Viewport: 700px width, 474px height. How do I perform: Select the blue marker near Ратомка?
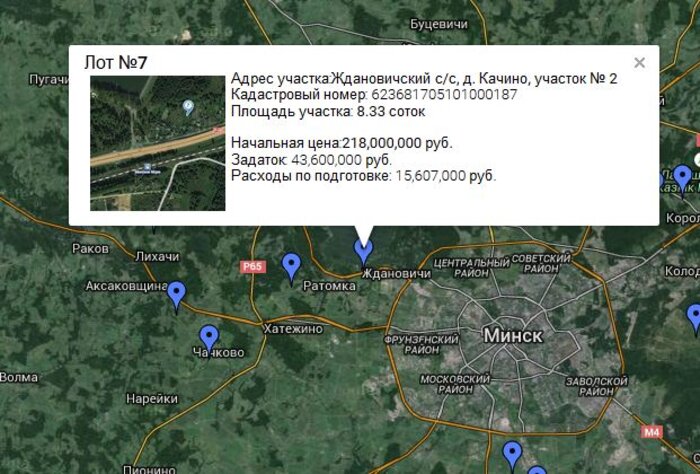[291, 265]
